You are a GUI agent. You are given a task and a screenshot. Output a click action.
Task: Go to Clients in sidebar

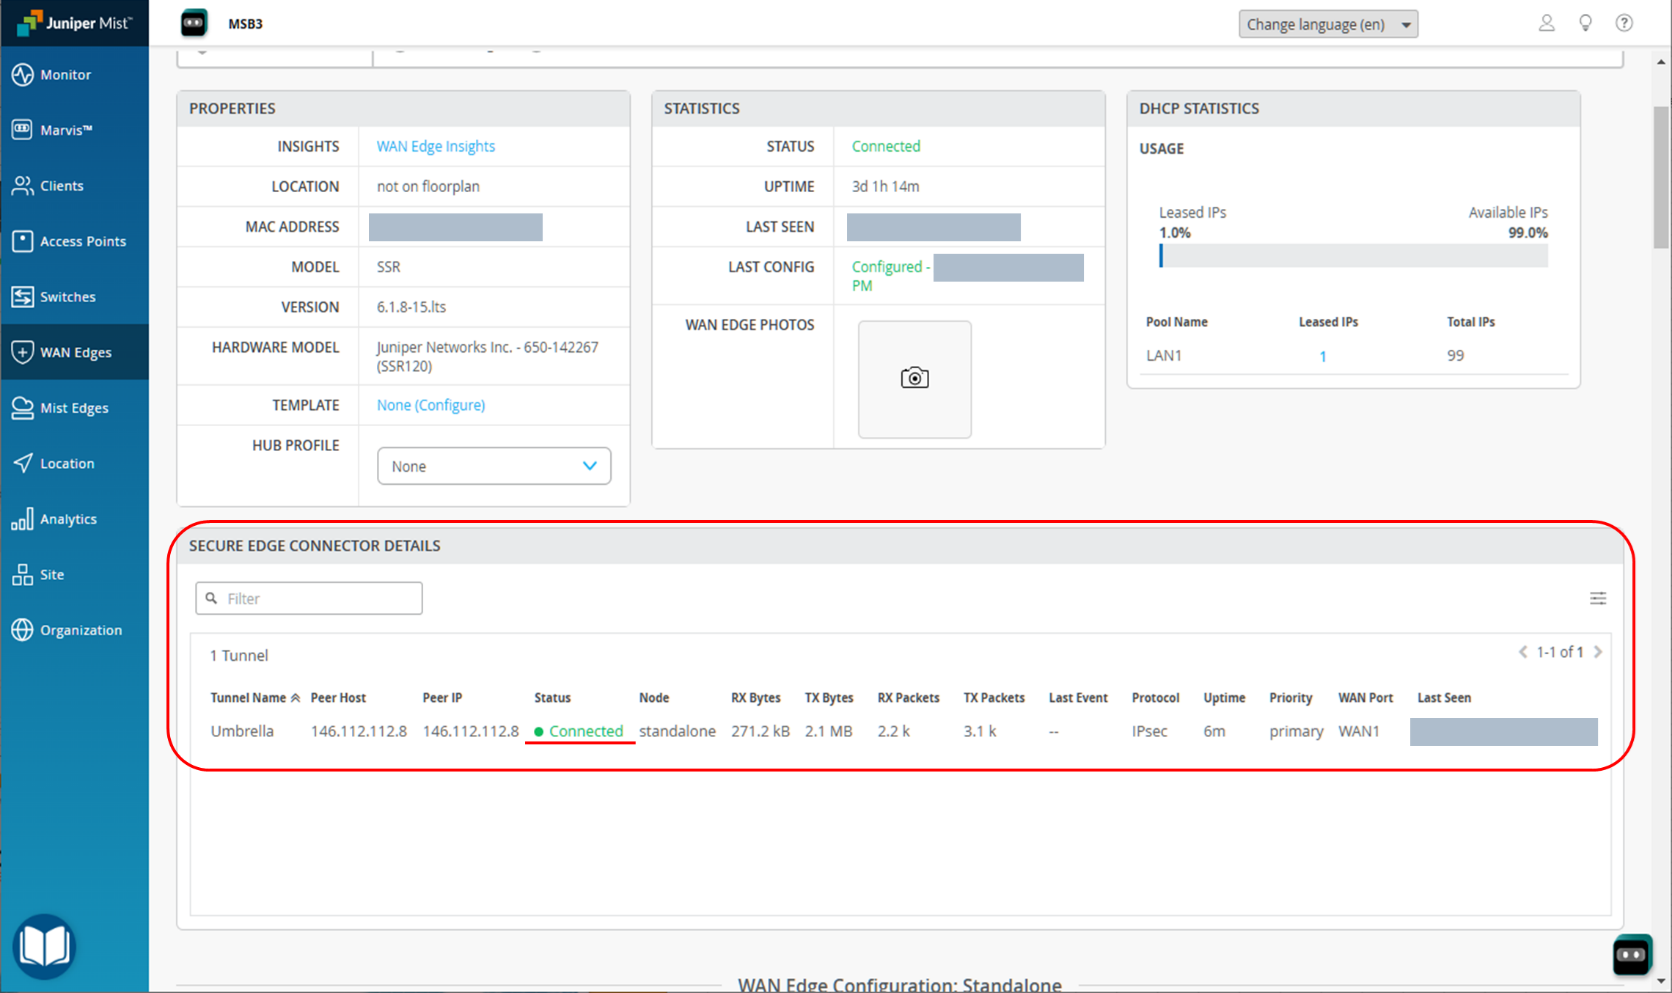74,186
